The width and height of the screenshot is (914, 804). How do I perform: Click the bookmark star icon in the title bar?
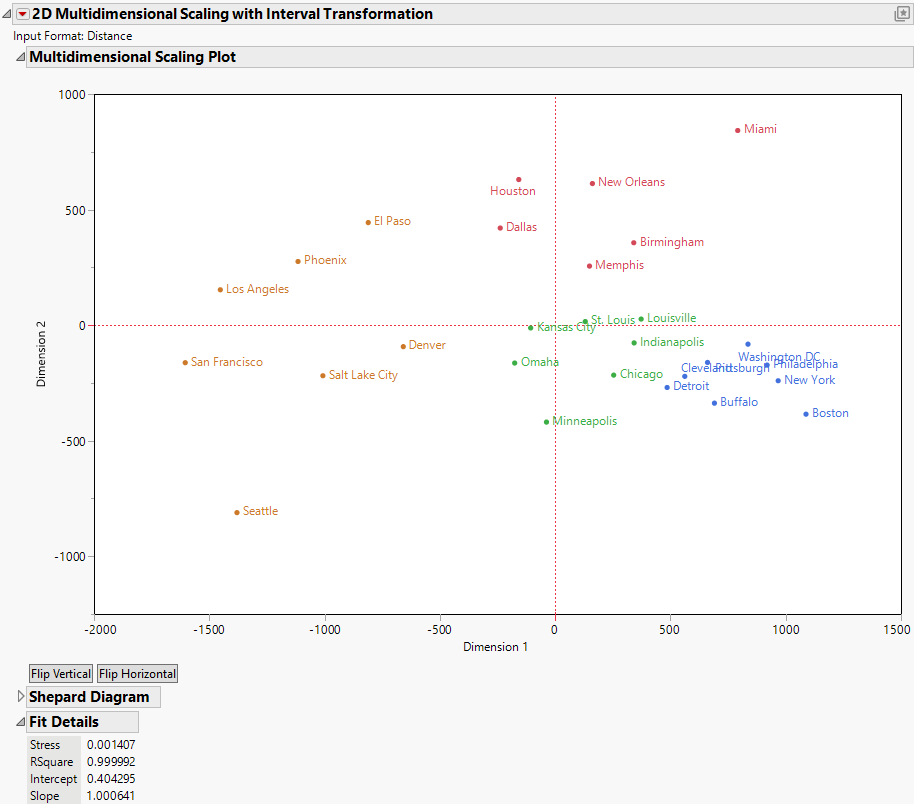901,14
